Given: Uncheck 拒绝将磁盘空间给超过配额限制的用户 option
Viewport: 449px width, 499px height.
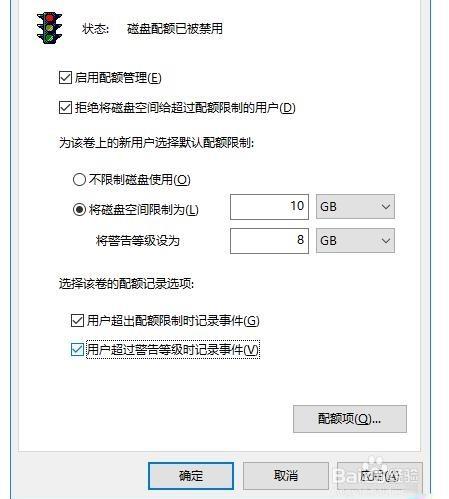Looking at the screenshot, I should point(65,107).
